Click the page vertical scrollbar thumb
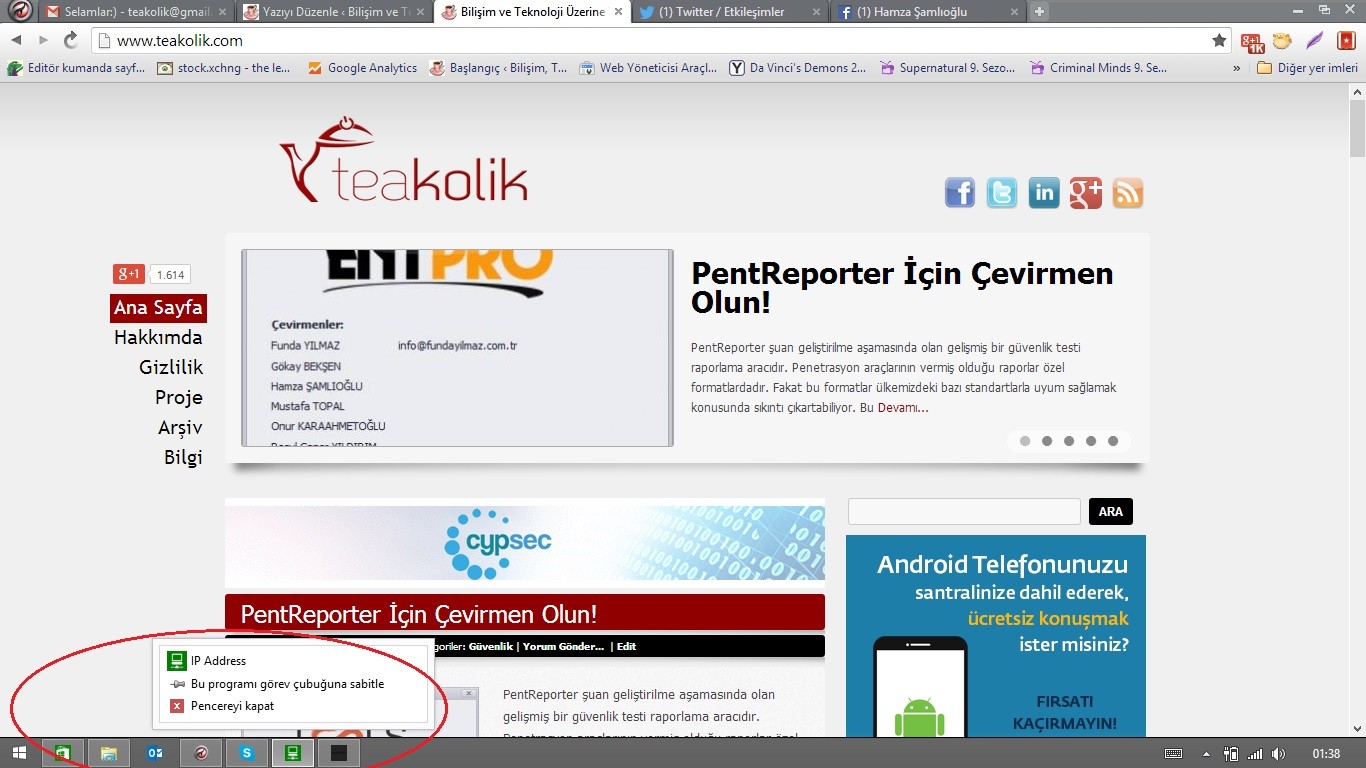Viewport: 1366px width, 768px height. (1357, 128)
